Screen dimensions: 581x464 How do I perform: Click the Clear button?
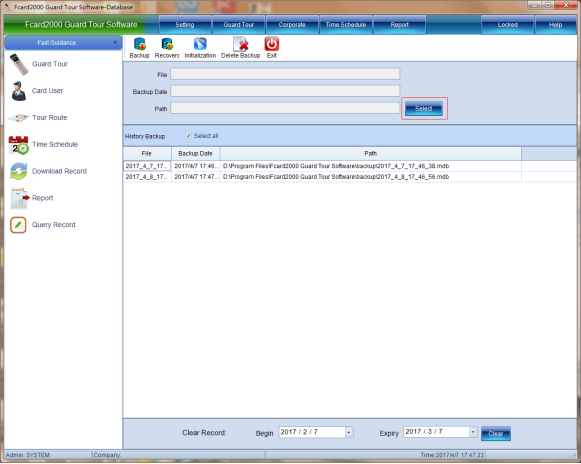click(496, 433)
